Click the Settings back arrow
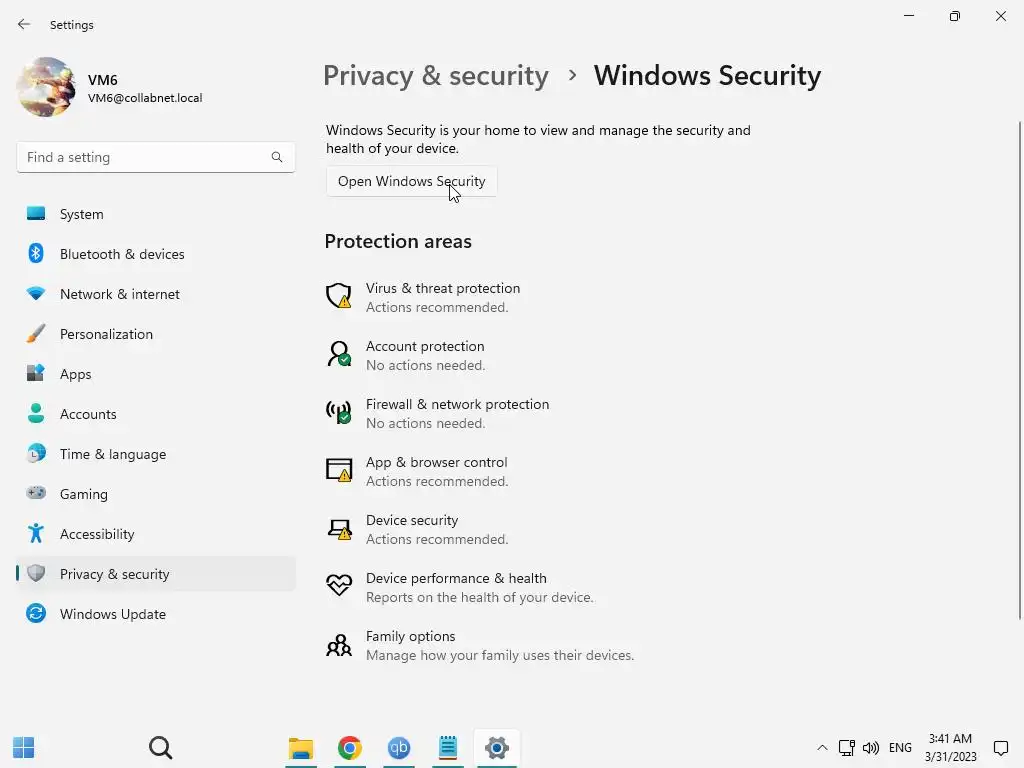 pyautogui.click(x=24, y=24)
